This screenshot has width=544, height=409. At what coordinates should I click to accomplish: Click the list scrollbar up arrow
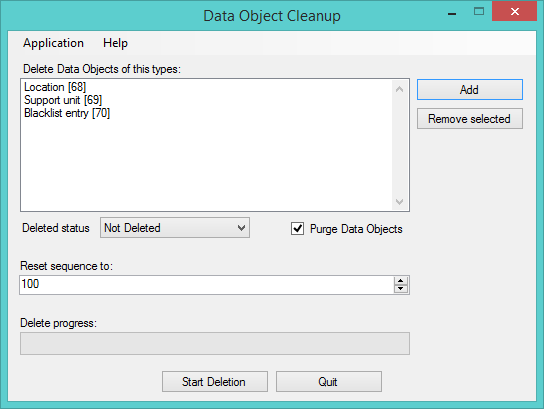[x=399, y=89]
